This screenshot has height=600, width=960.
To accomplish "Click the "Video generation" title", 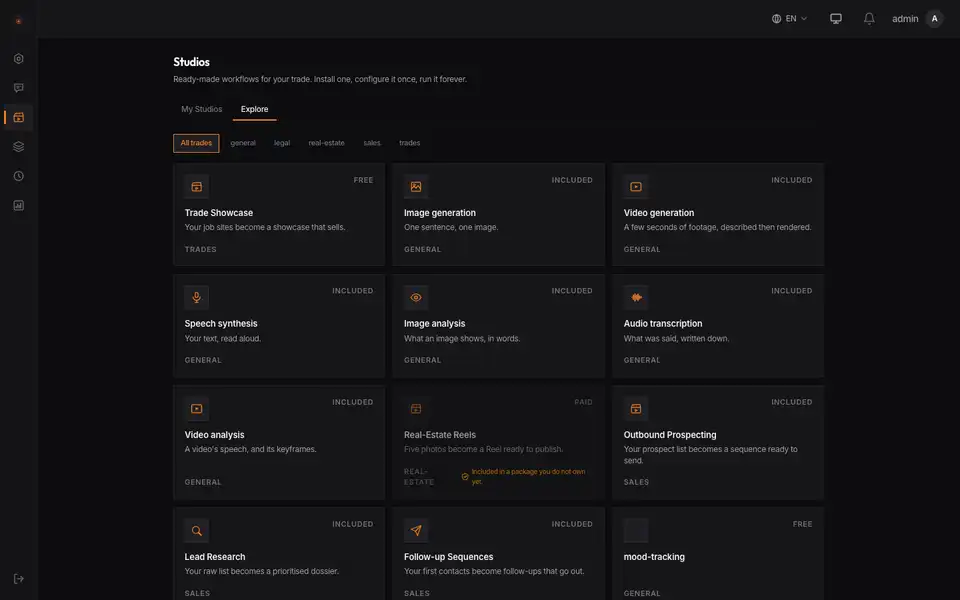I will point(659,213).
